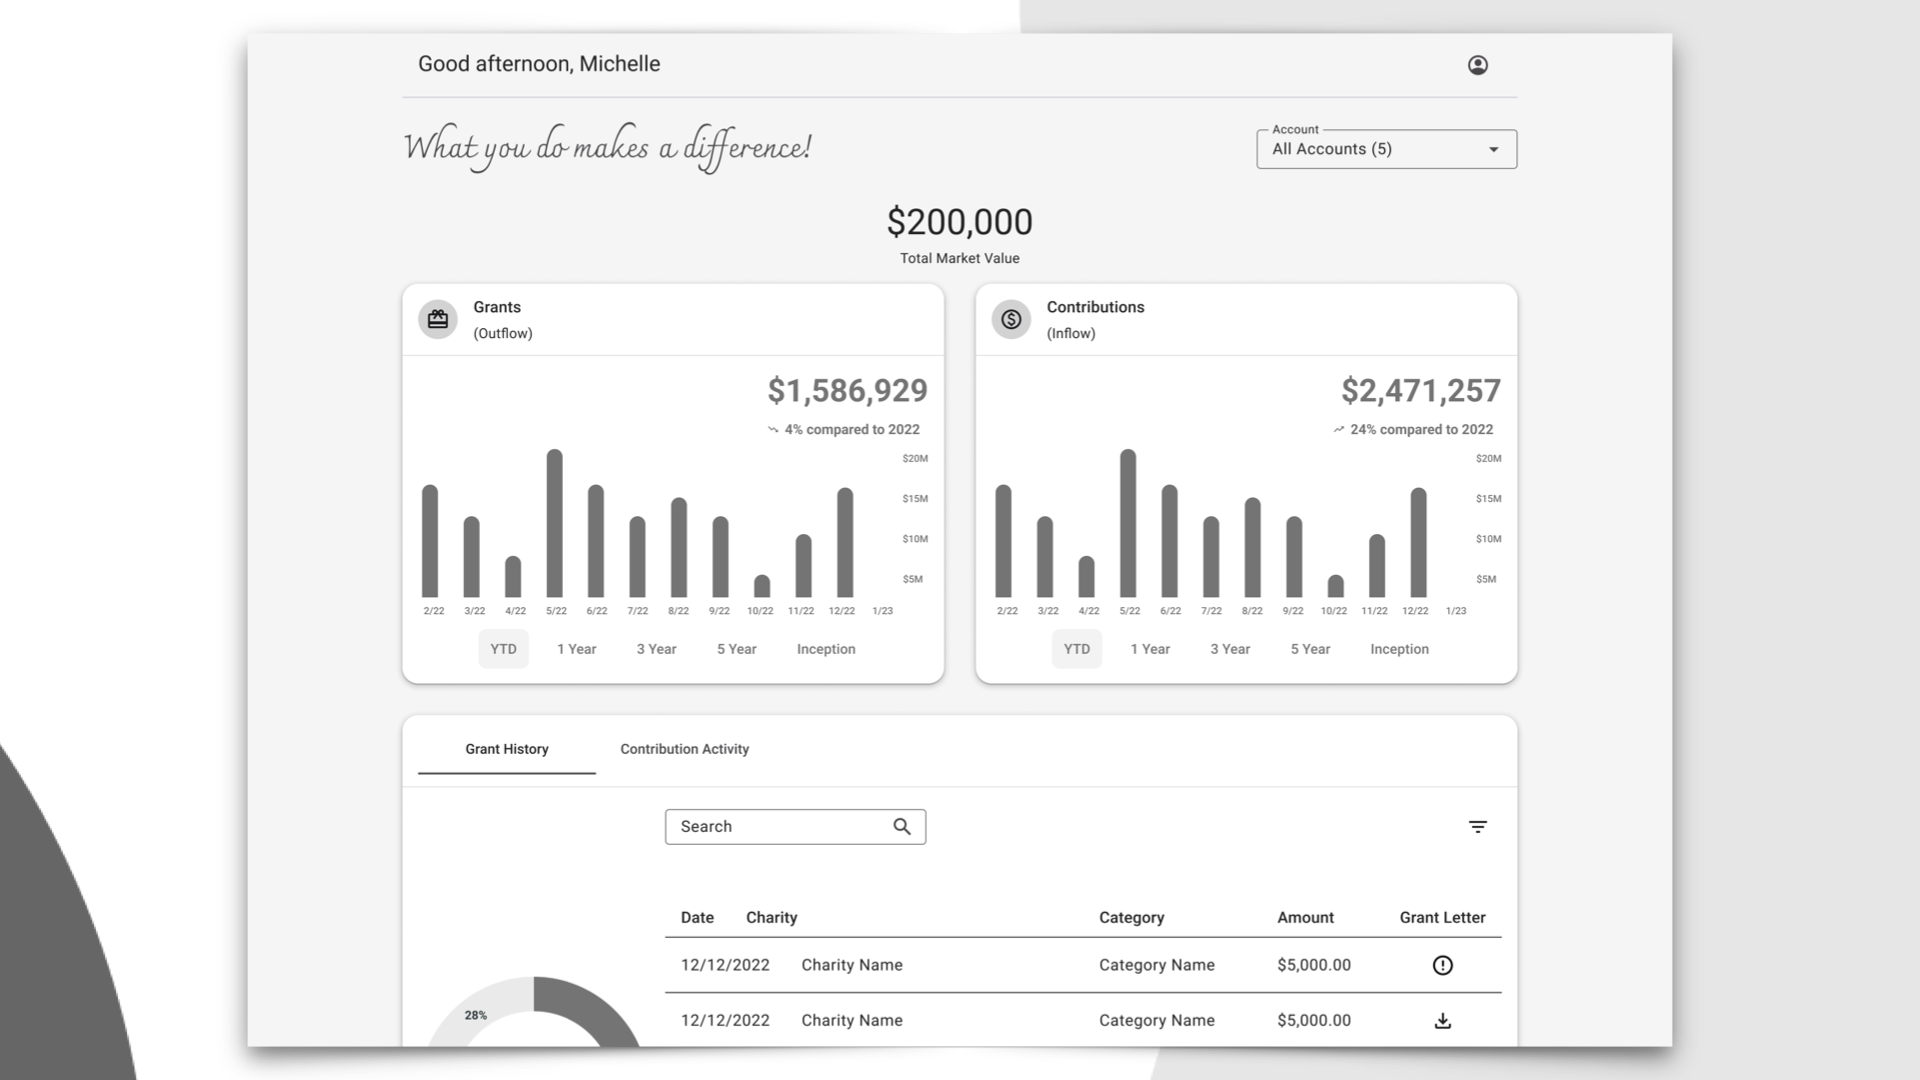Select YTD range in Contributions card
This screenshot has height=1080, width=1920.
click(1077, 649)
